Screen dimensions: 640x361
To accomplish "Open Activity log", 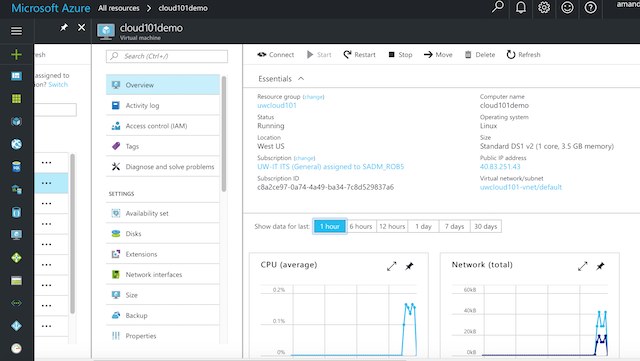I will click(162, 105).
